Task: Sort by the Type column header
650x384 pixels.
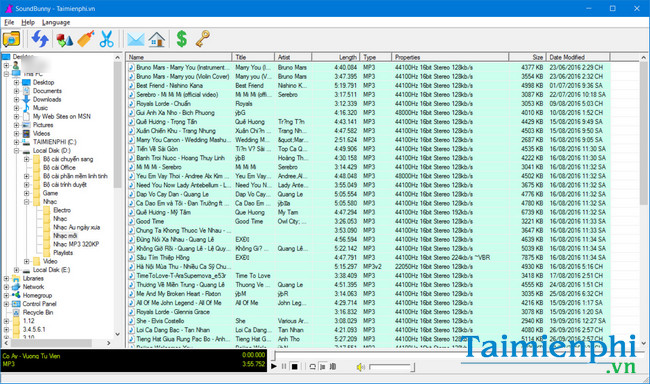Action: point(376,57)
